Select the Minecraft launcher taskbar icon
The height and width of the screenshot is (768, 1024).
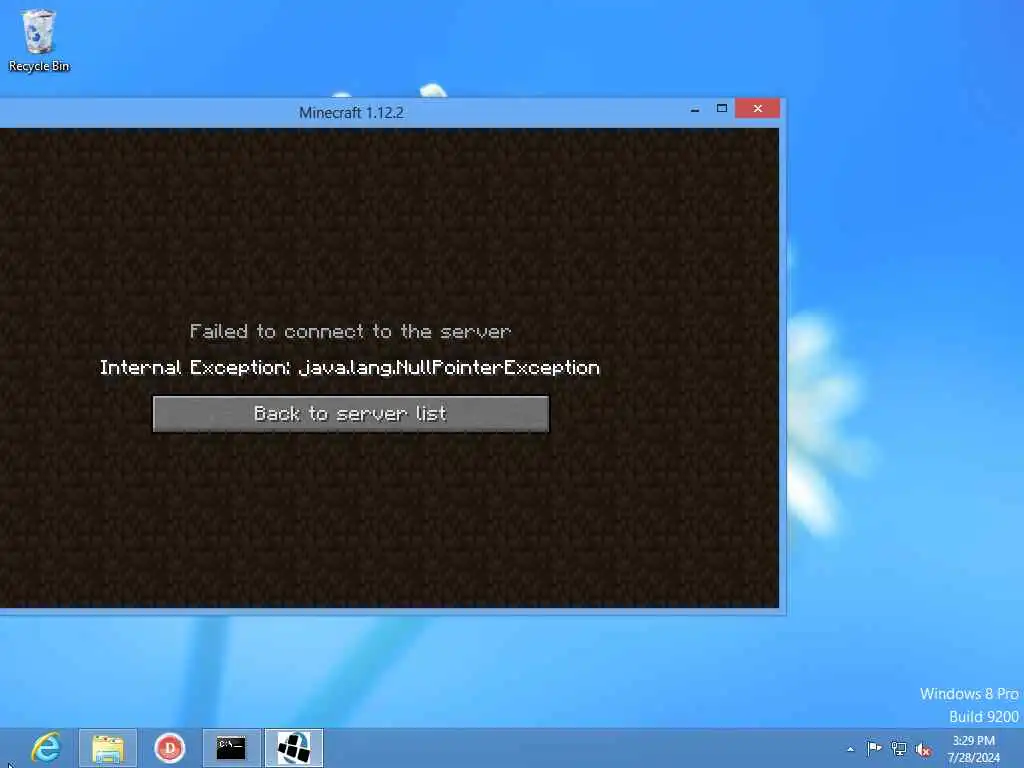pyautogui.click(x=294, y=748)
